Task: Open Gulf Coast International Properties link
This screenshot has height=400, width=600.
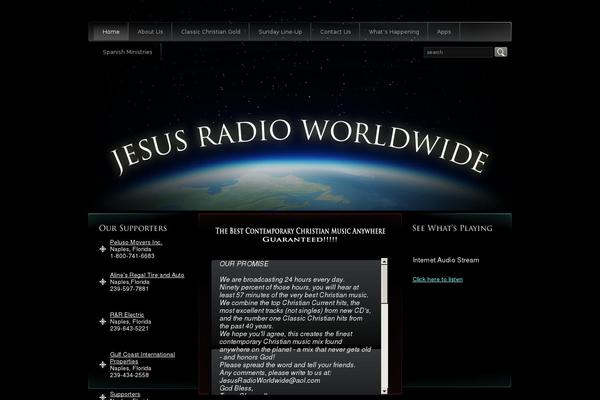Action: point(142,358)
